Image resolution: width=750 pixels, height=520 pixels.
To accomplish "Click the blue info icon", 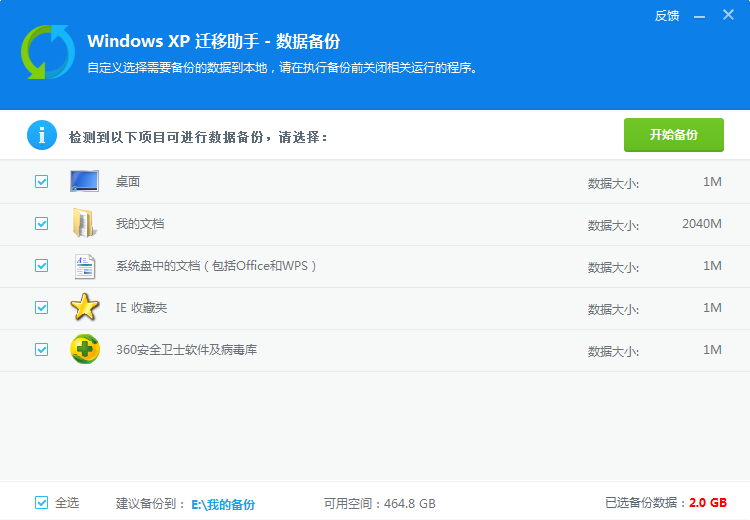I will pyautogui.click(x=42, y=135).
